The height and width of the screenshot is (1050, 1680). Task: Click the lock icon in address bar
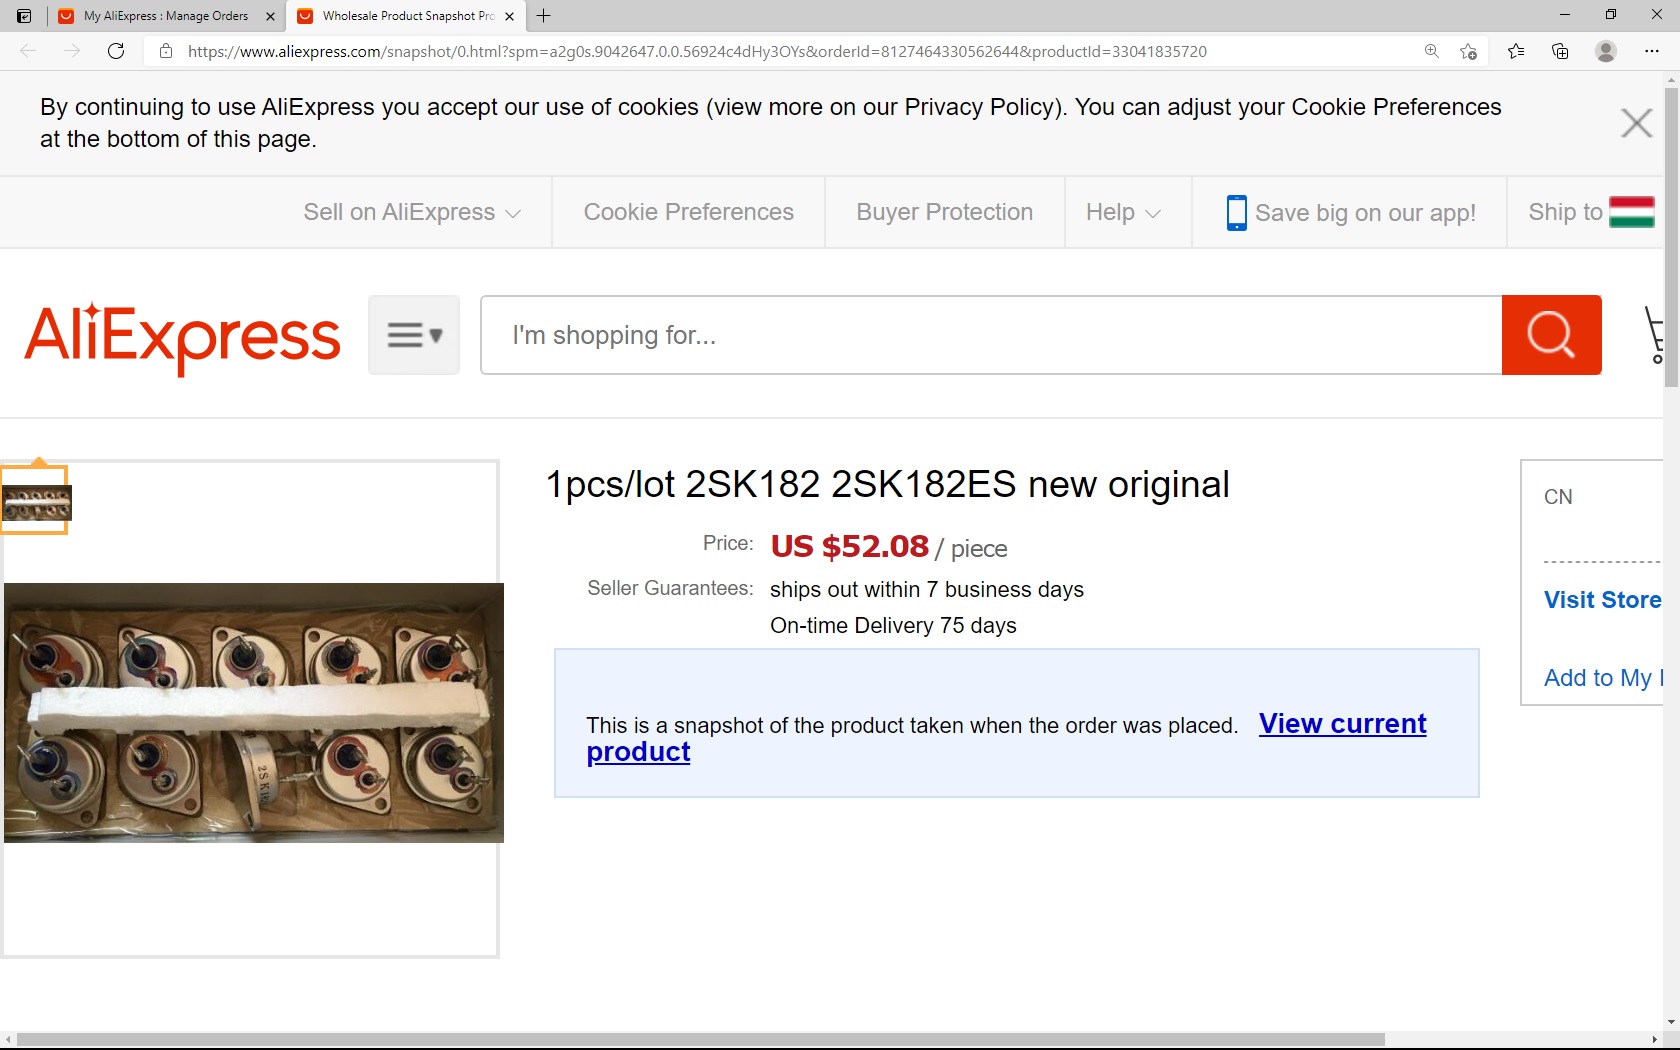pos(166,51)
